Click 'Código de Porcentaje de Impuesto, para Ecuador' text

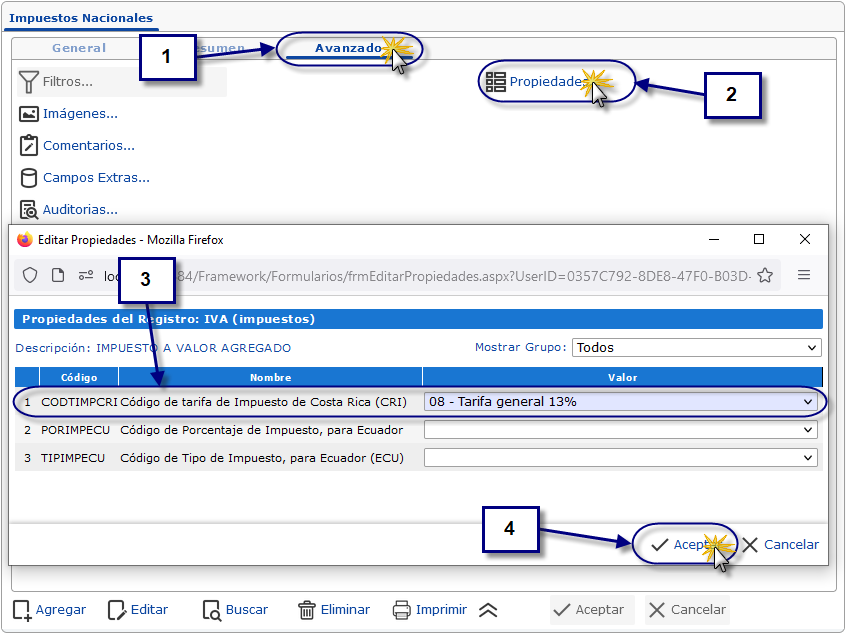pyautogui.click(x=261, y=430)
